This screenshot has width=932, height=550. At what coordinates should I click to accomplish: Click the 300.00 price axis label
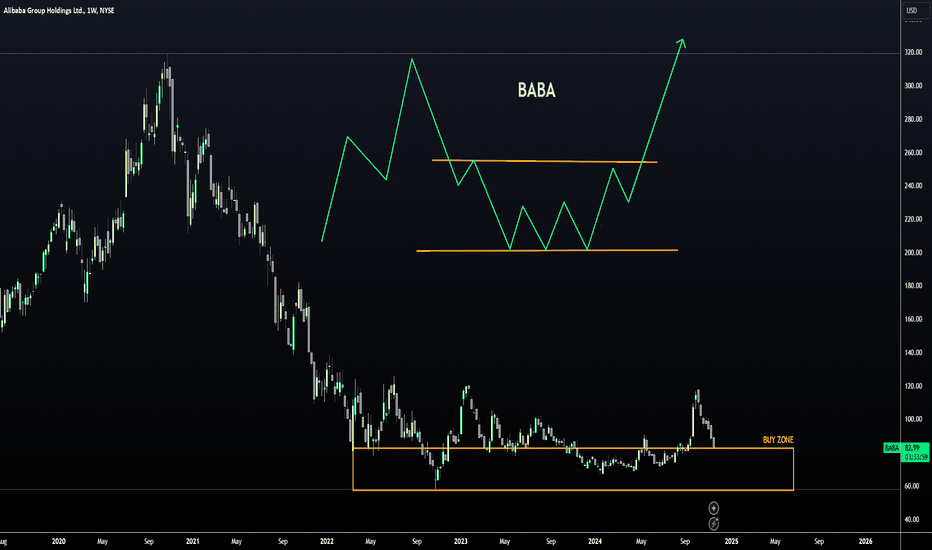coord(913,86)
